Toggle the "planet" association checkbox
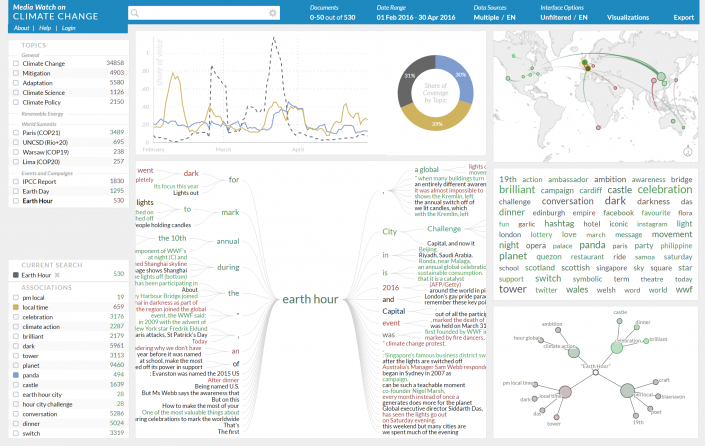Viewport: 705px width, 446px height. [x=15, y=380]
